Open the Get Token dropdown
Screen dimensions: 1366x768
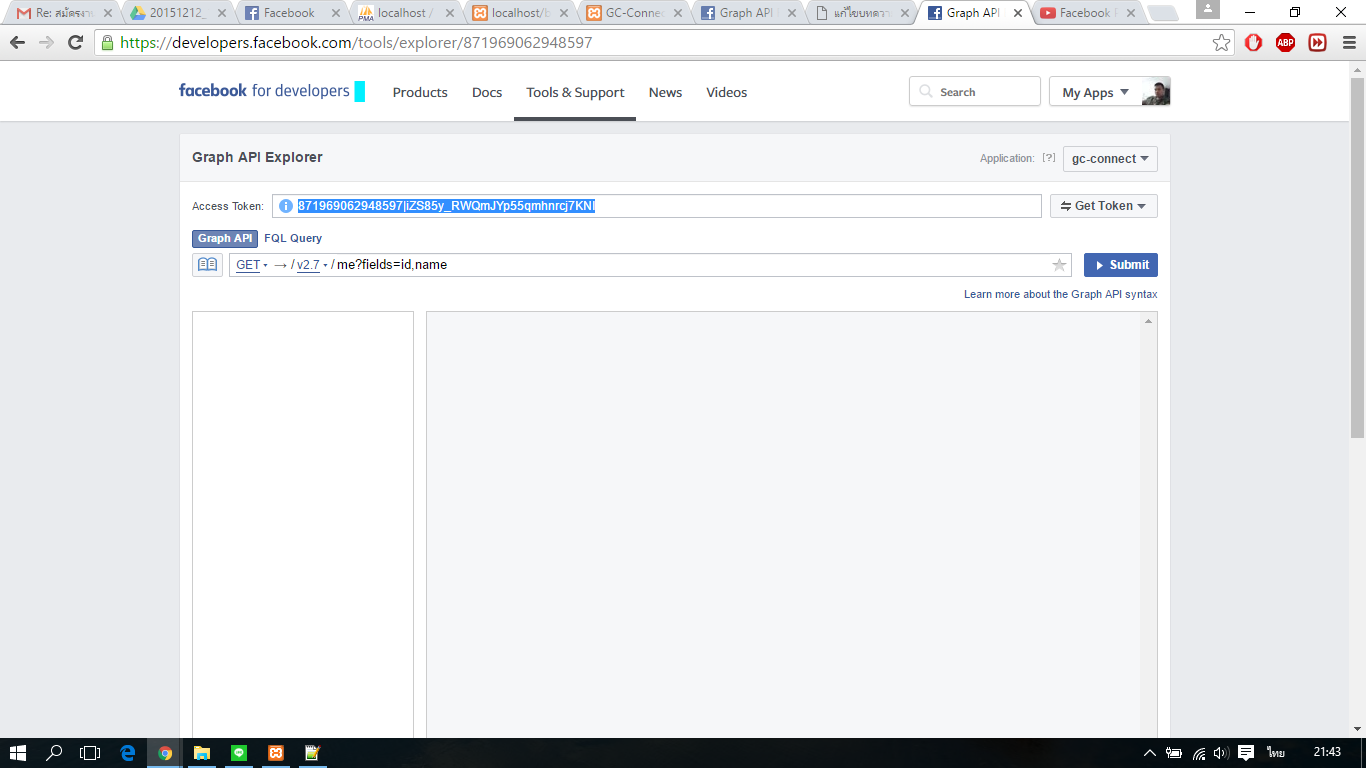coord(1104,206)
